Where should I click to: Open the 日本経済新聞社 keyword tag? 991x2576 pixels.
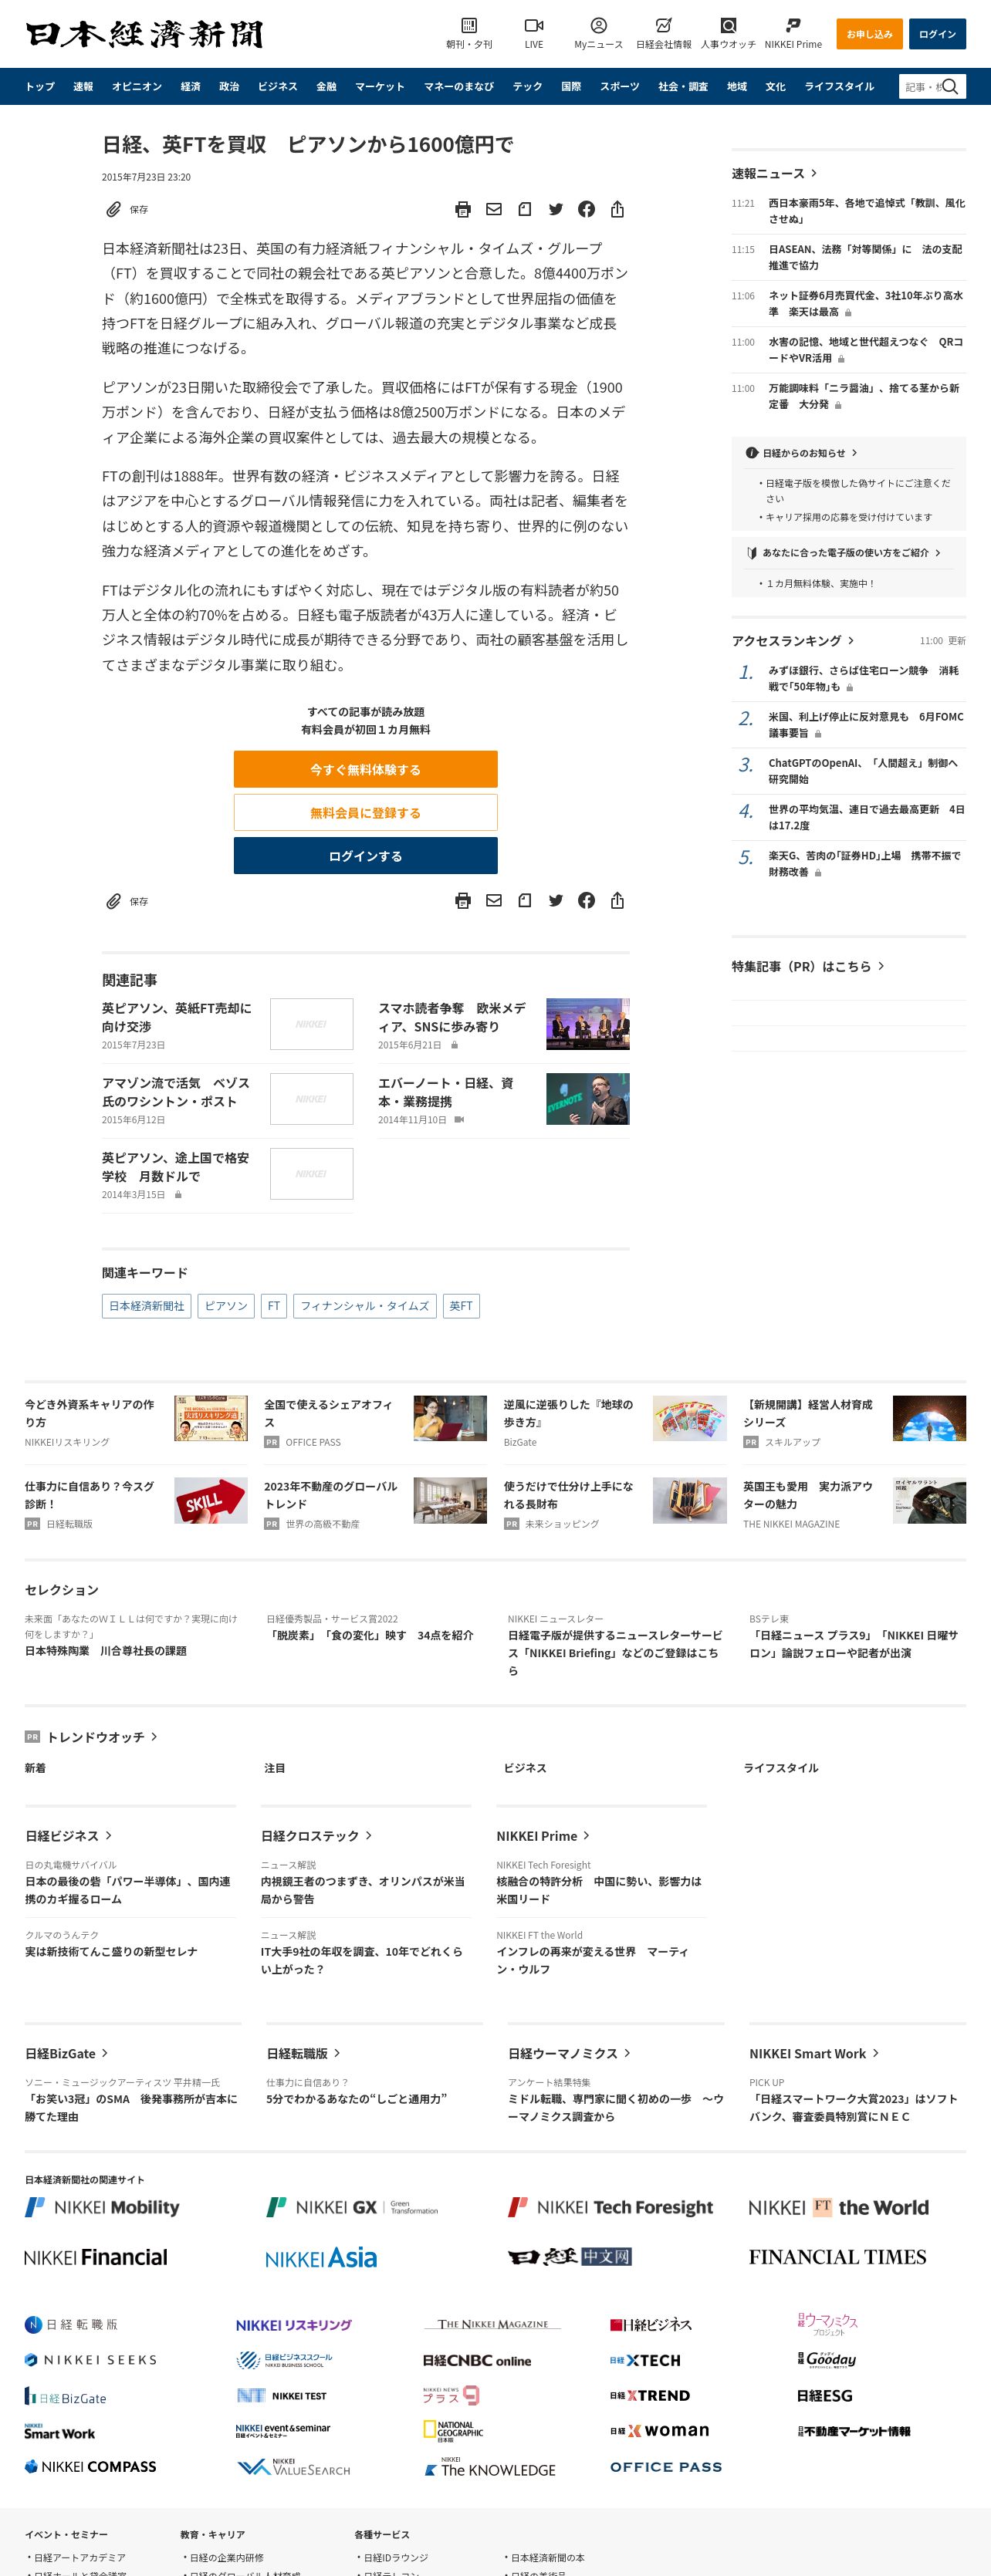click(x=147, y=1306)
